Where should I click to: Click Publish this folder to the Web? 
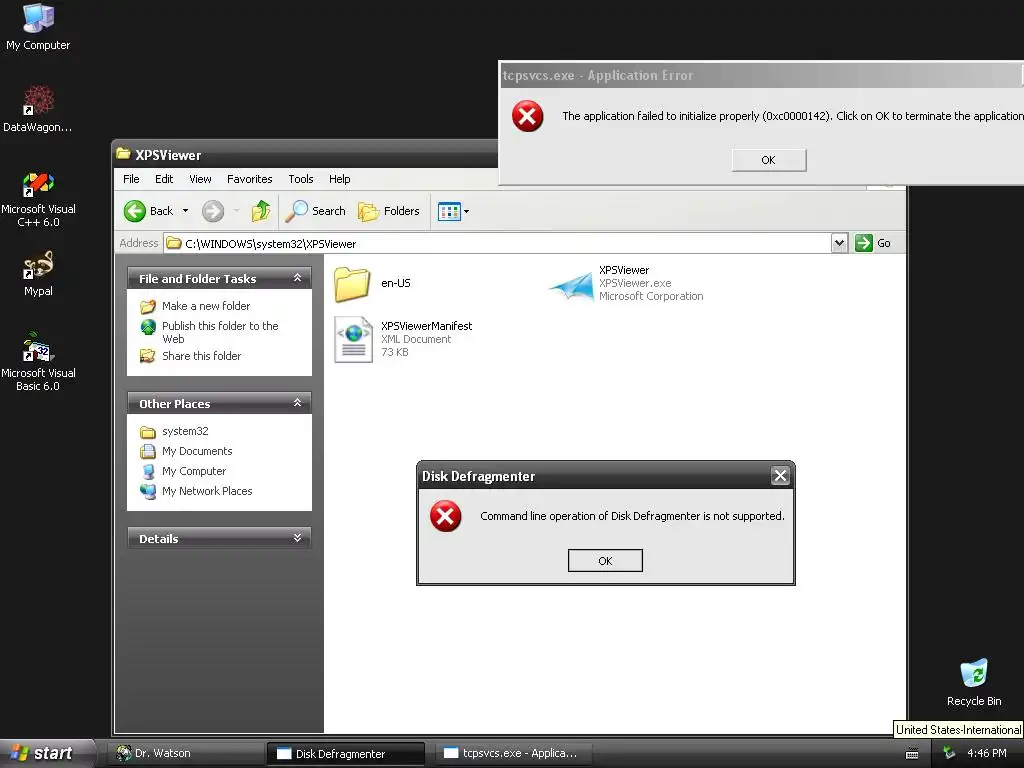tap(220, 332)
